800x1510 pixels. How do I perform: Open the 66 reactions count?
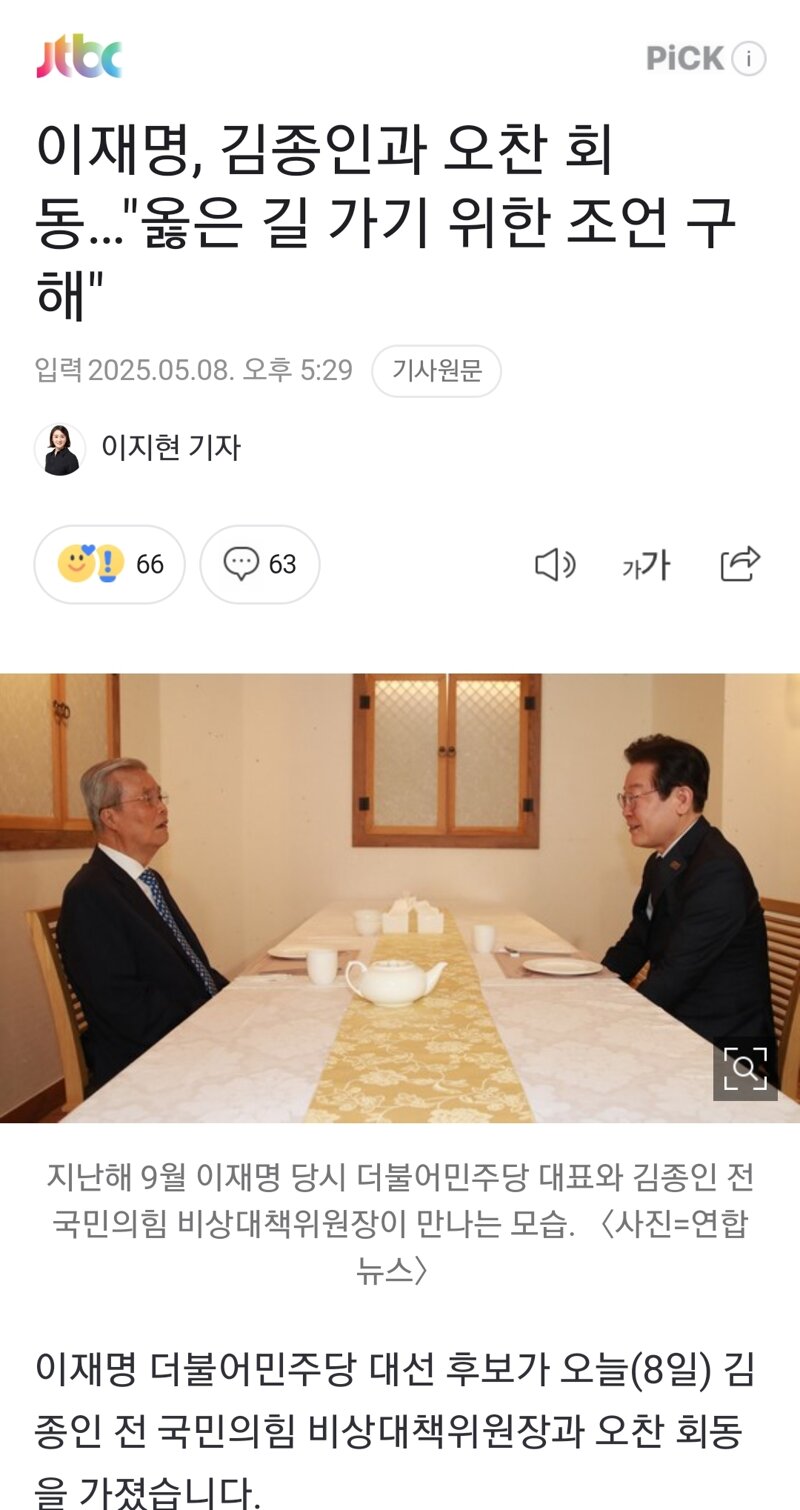150,565
